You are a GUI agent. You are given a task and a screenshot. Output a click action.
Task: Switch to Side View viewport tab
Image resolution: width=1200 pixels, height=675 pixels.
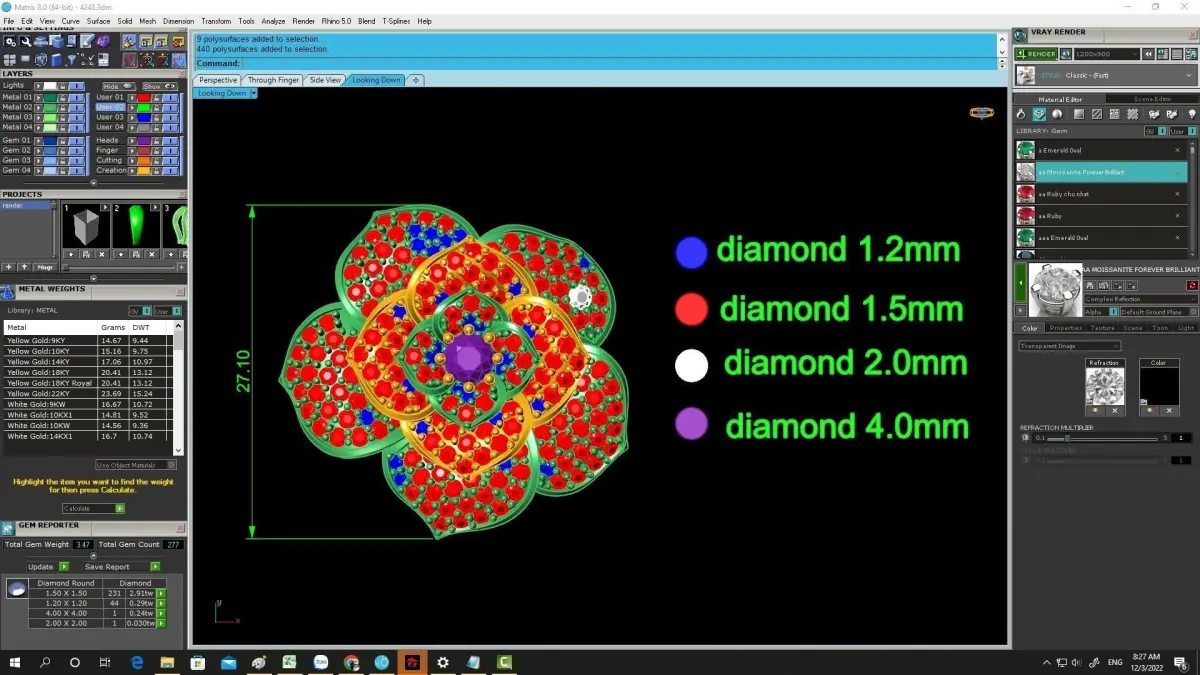tap(325, 80)
